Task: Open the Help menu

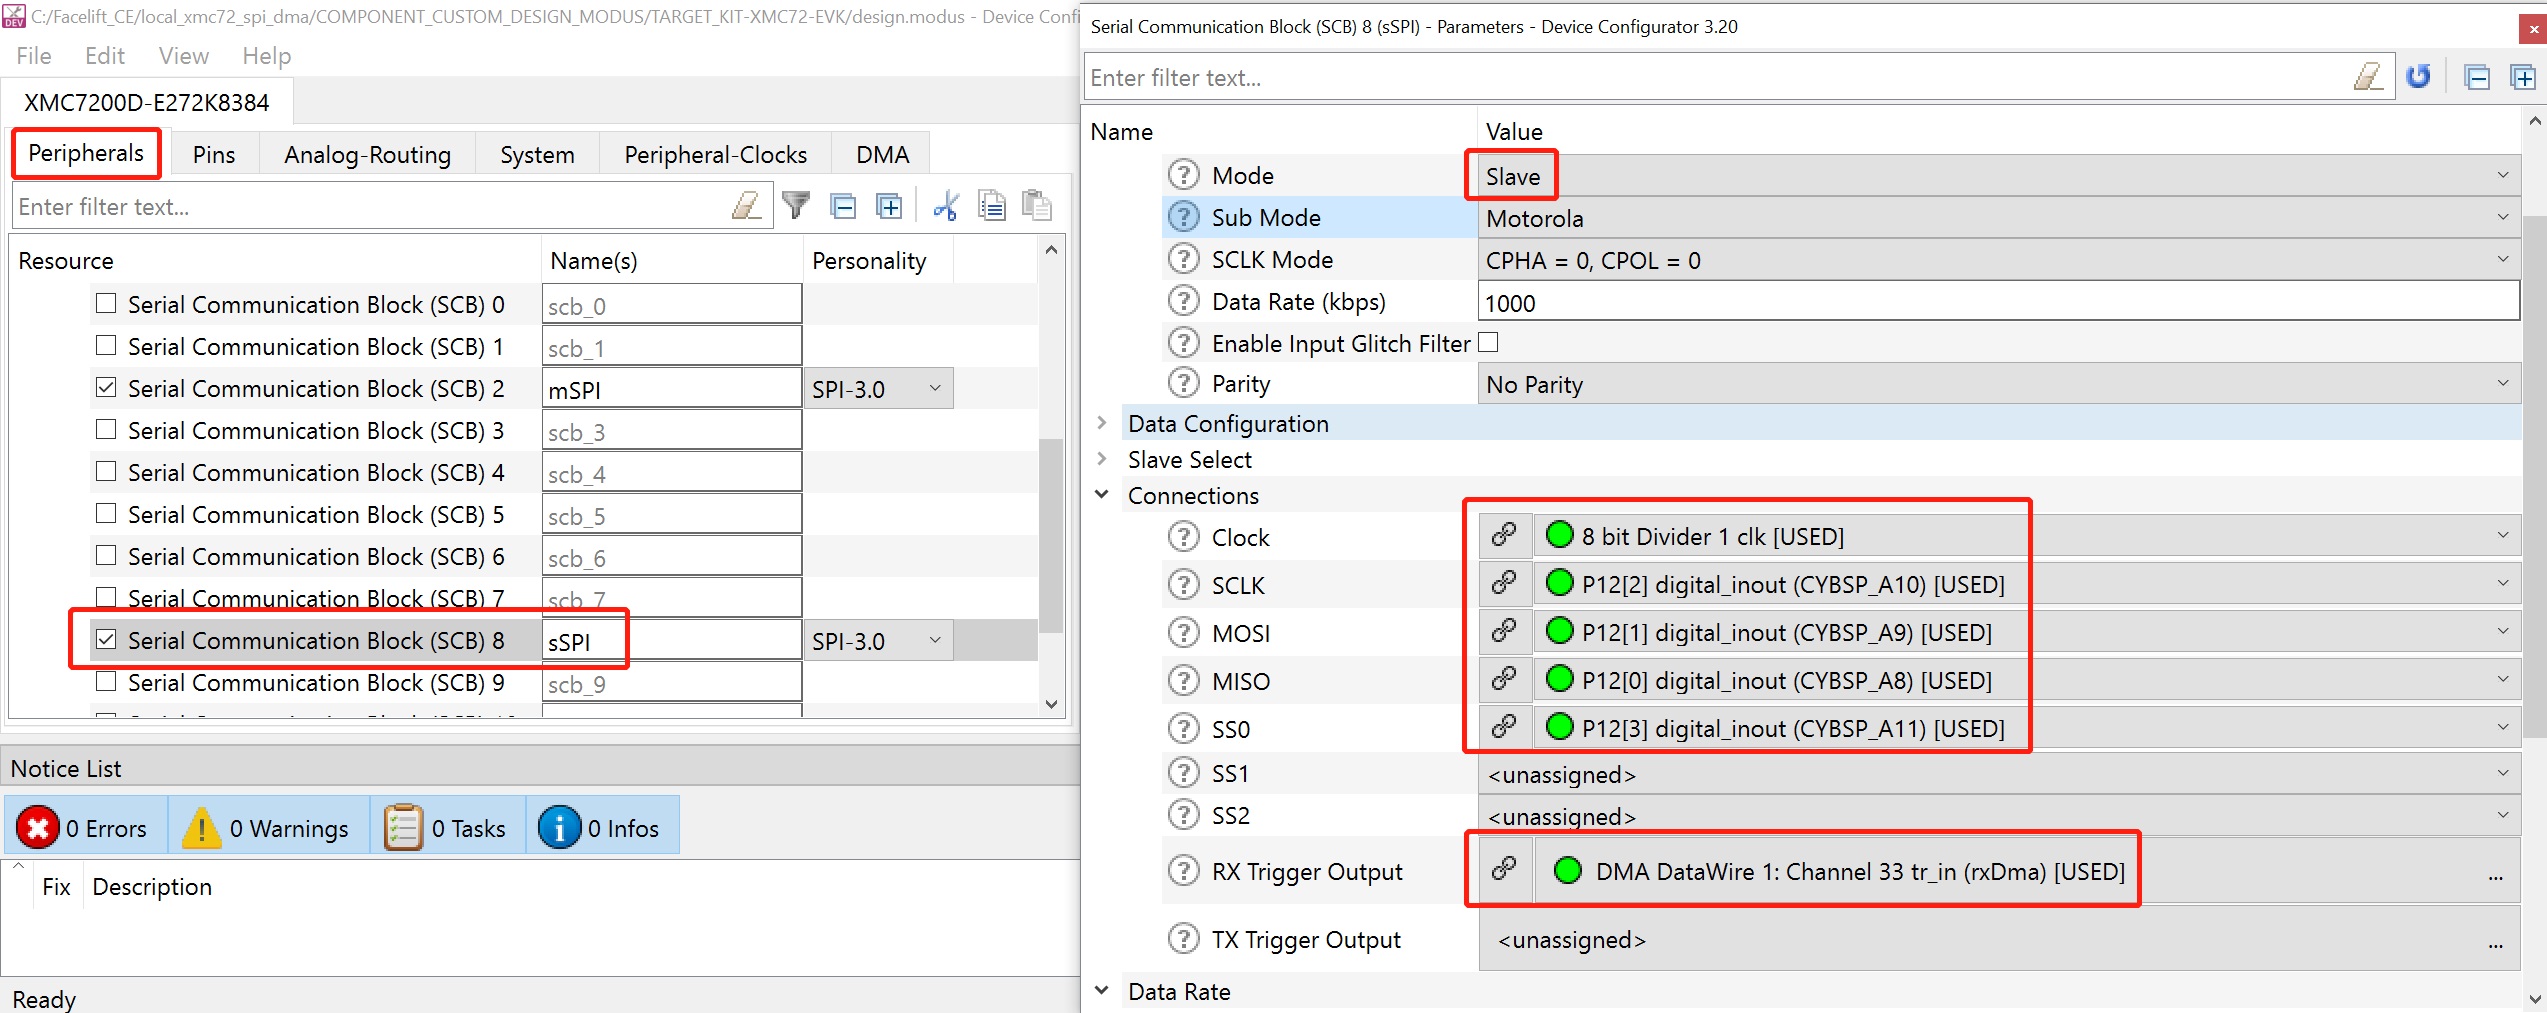Action: 267,56
